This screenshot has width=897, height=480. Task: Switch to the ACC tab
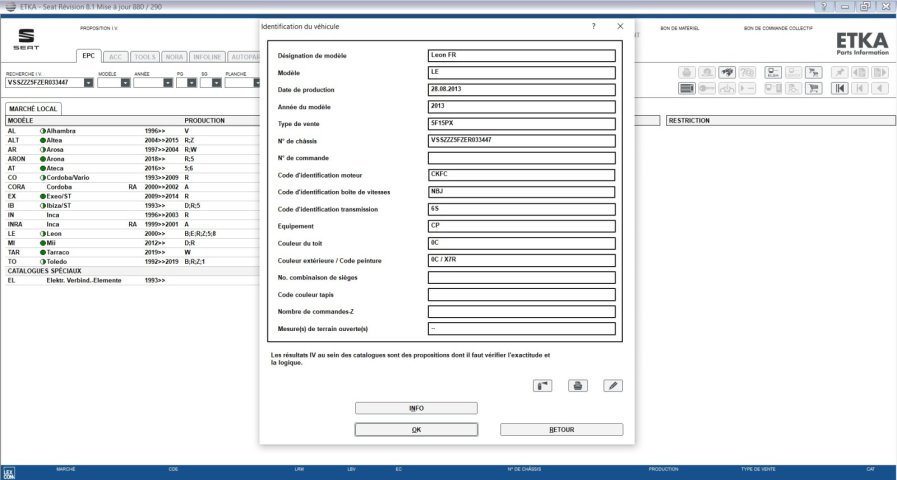pyautogui.click(x=116, y=57)
